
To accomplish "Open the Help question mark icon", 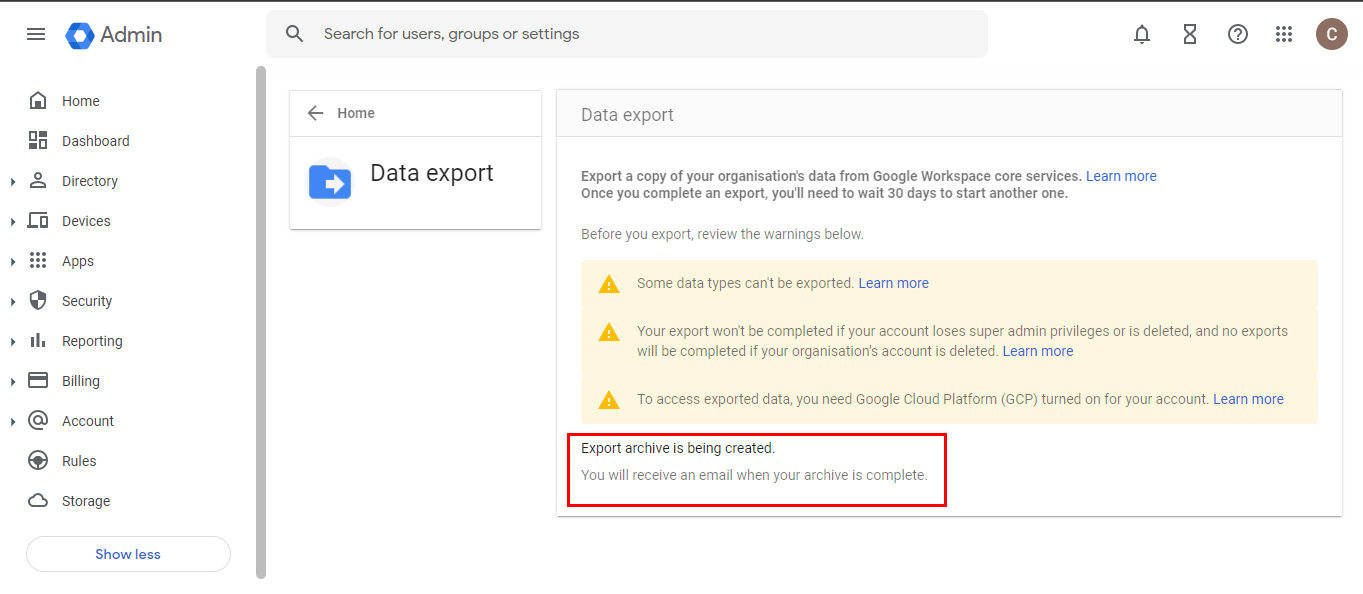I will (1238, 34).
